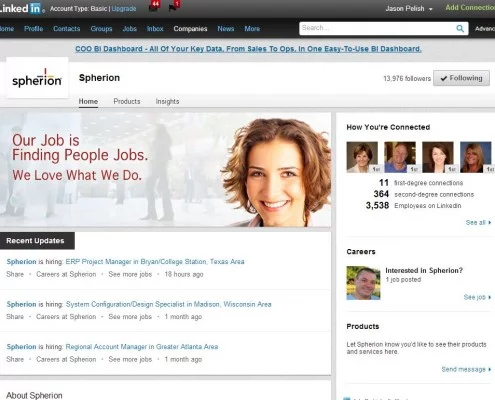The image size is (495, 400).
Task: Open the Groups menu
Action: [x=101, y=29]
